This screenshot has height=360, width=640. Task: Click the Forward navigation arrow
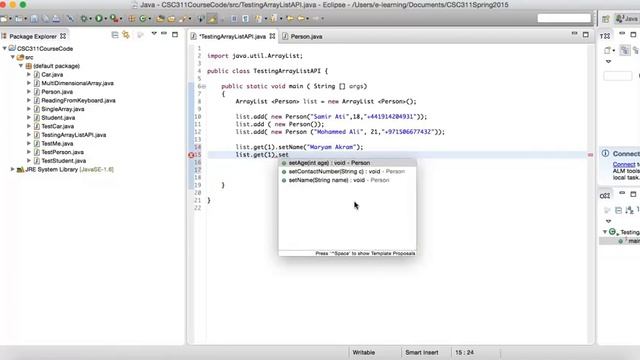316,19
